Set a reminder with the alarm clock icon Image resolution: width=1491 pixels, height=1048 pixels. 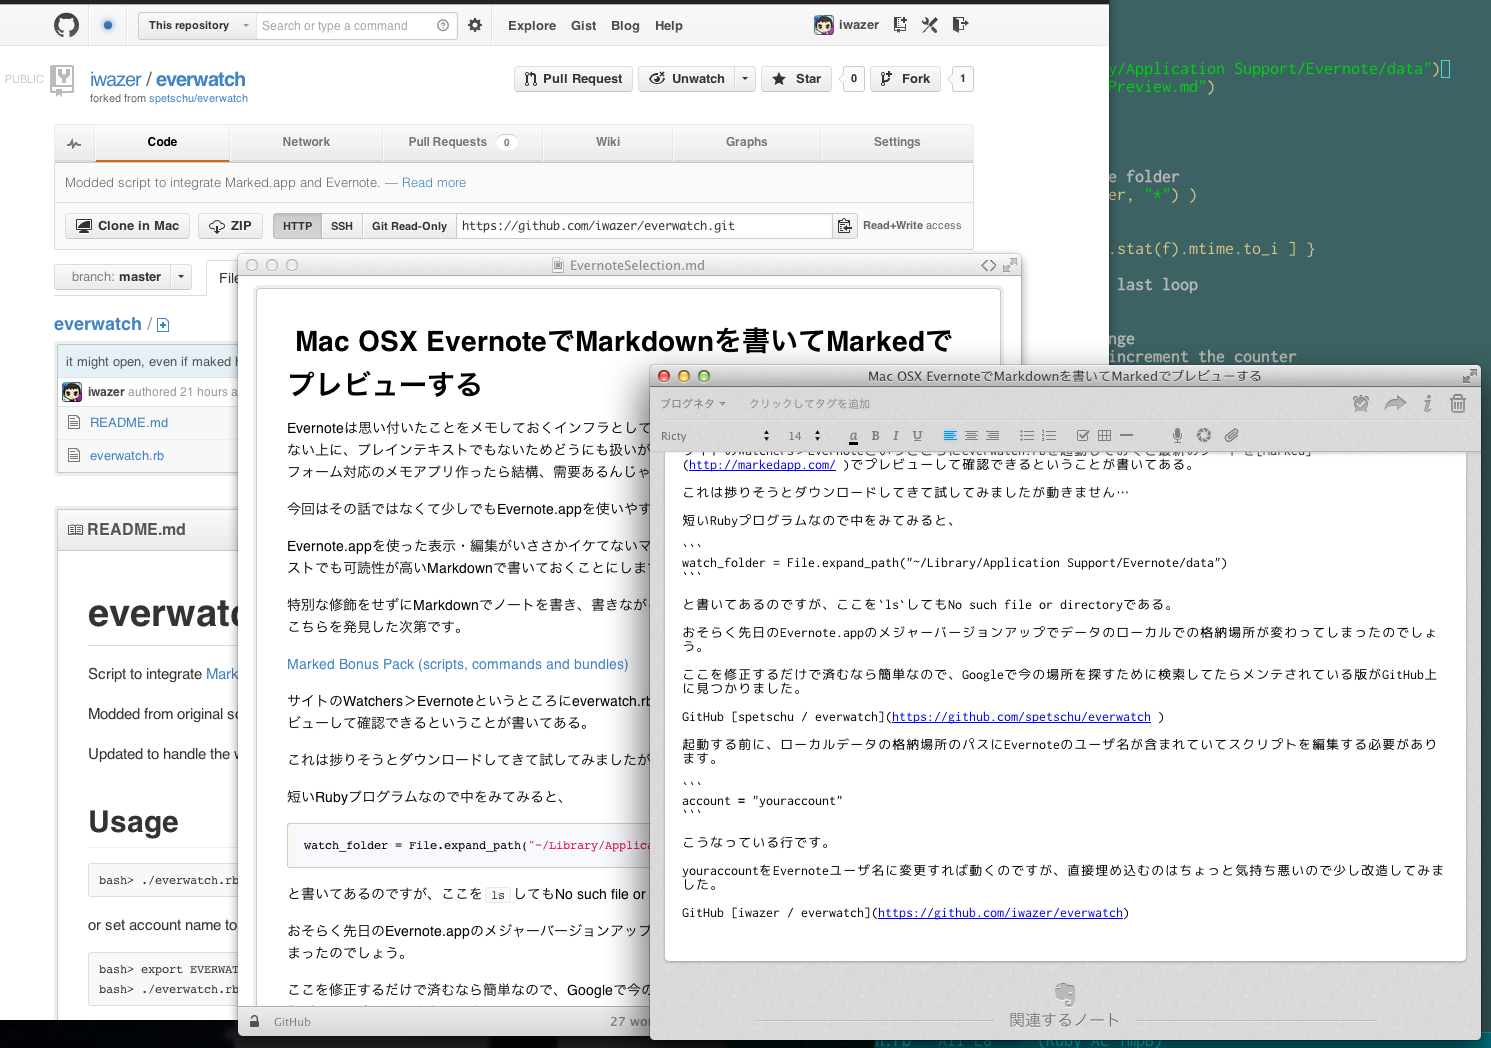[x=1361, y=403]
